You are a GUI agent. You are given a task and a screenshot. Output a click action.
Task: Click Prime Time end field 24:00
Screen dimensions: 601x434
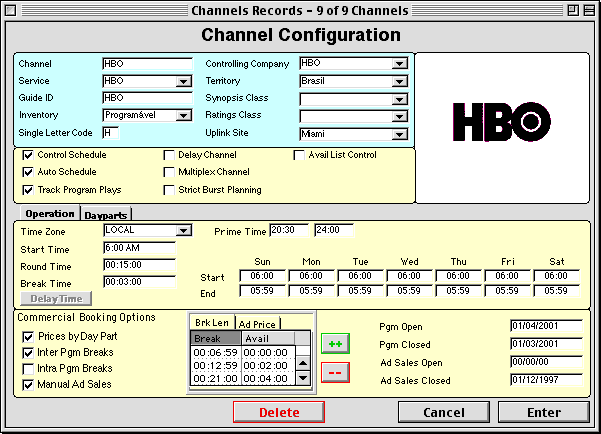pos(334,230)
